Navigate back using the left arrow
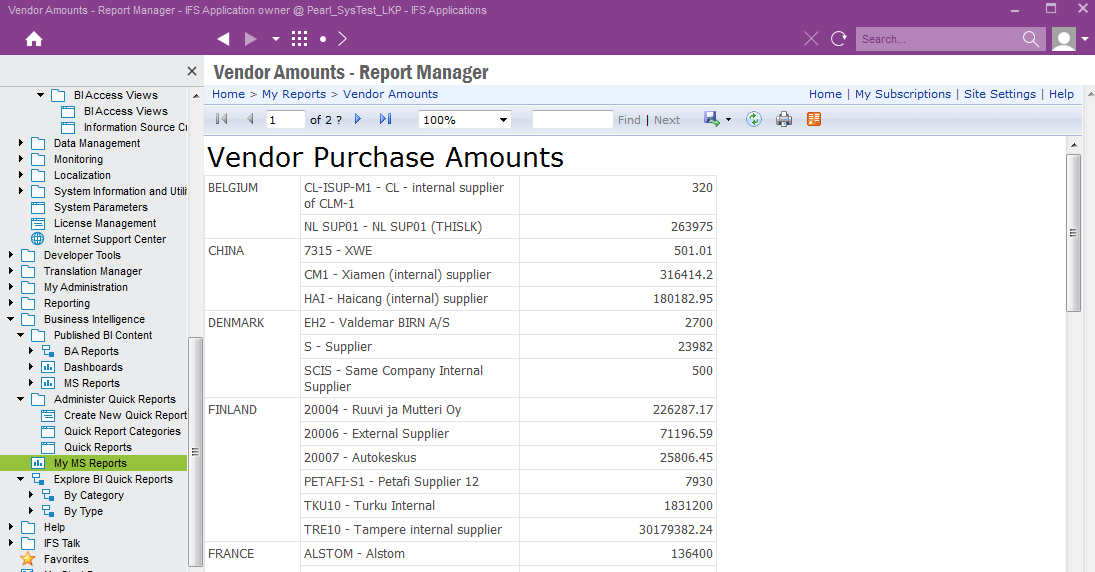This screenshot has width=1095, height=572. coord(223,39)
